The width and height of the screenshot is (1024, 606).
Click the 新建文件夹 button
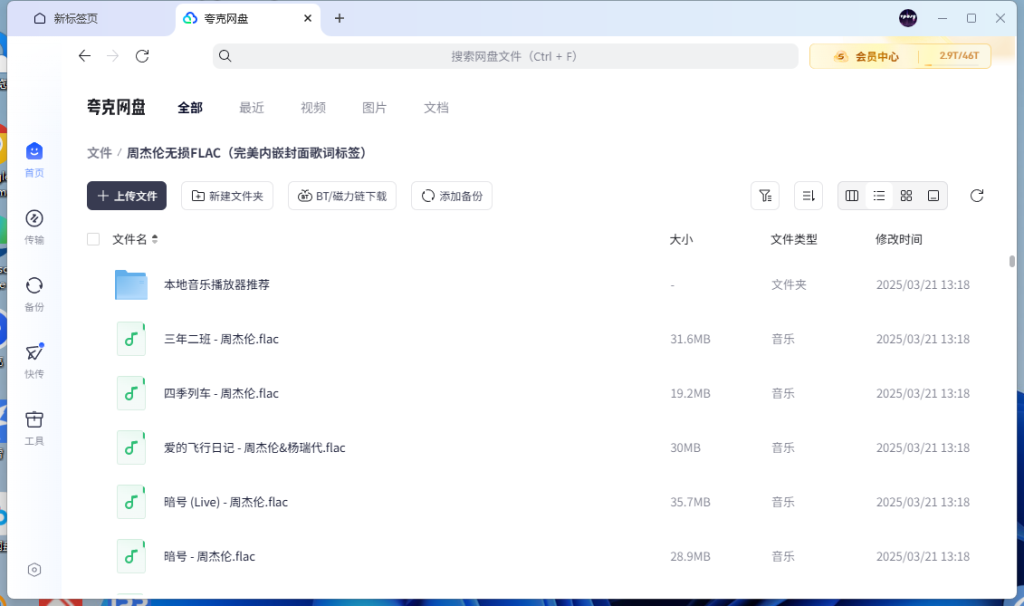point(227,196)
